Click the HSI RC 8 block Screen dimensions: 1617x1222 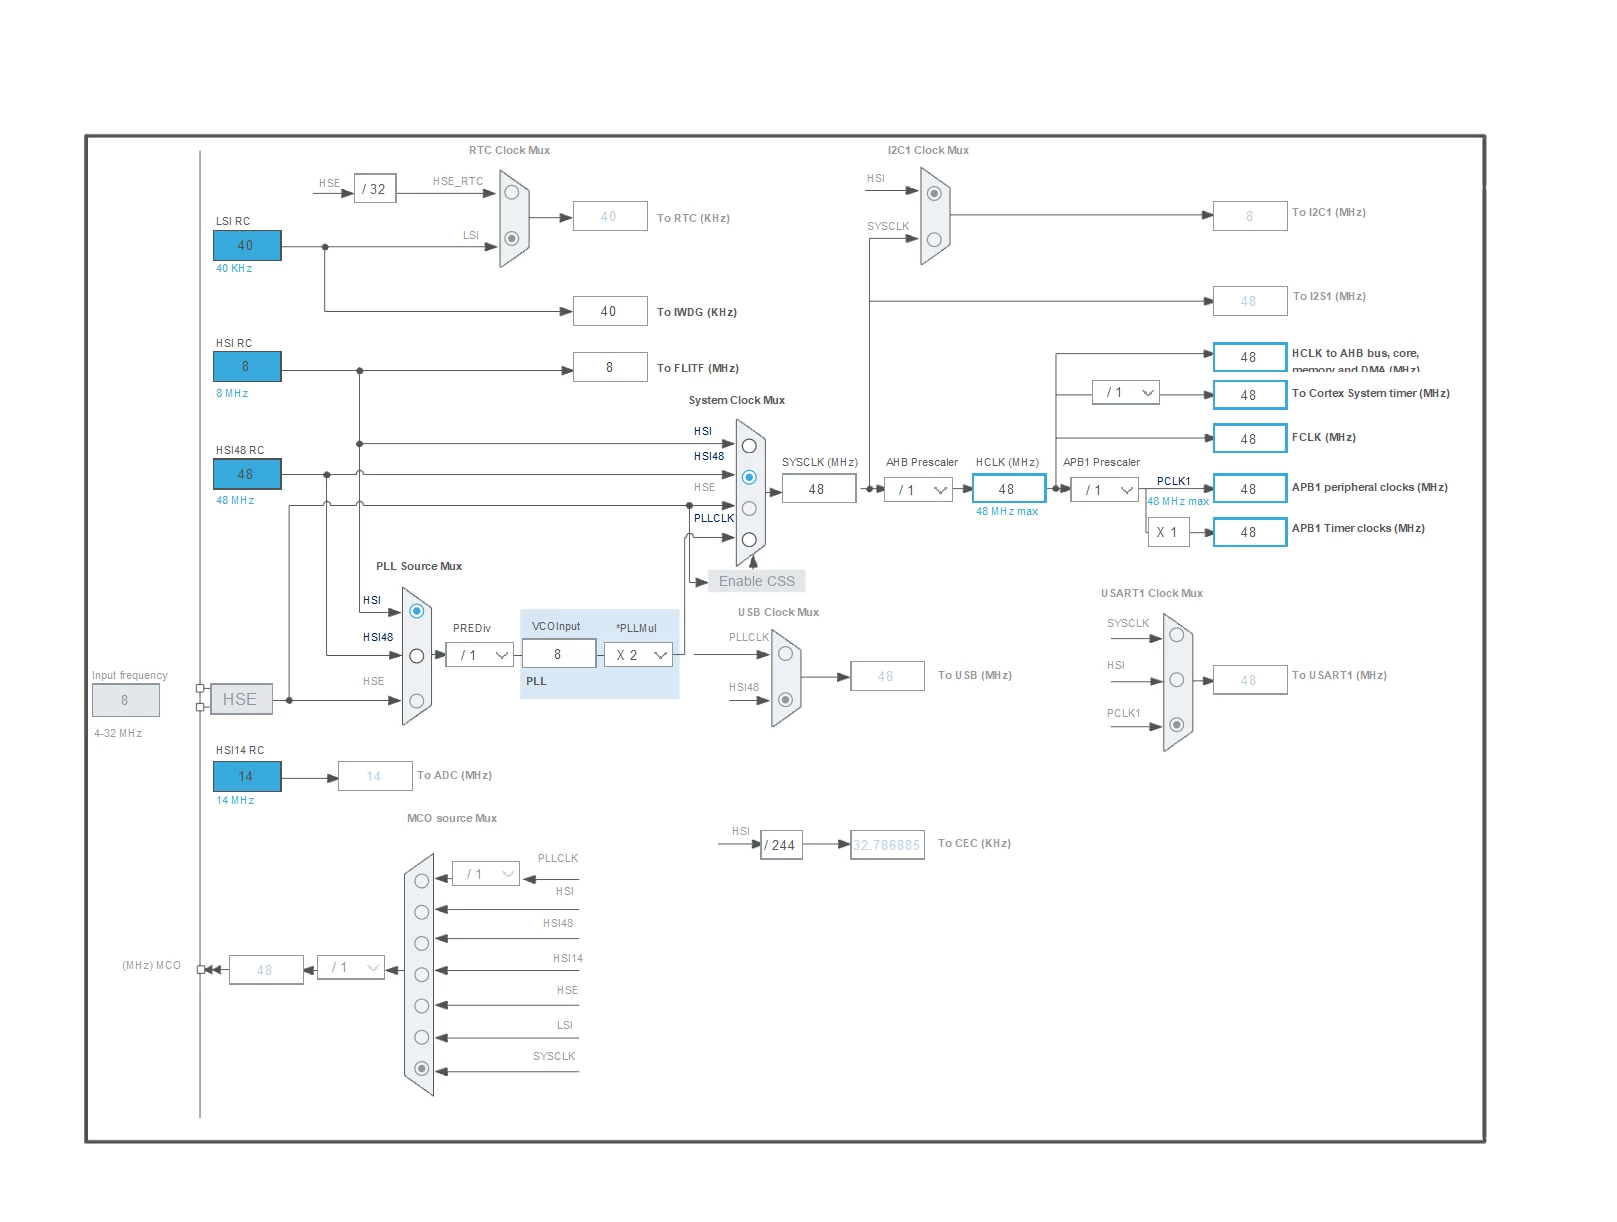point(247,366)
